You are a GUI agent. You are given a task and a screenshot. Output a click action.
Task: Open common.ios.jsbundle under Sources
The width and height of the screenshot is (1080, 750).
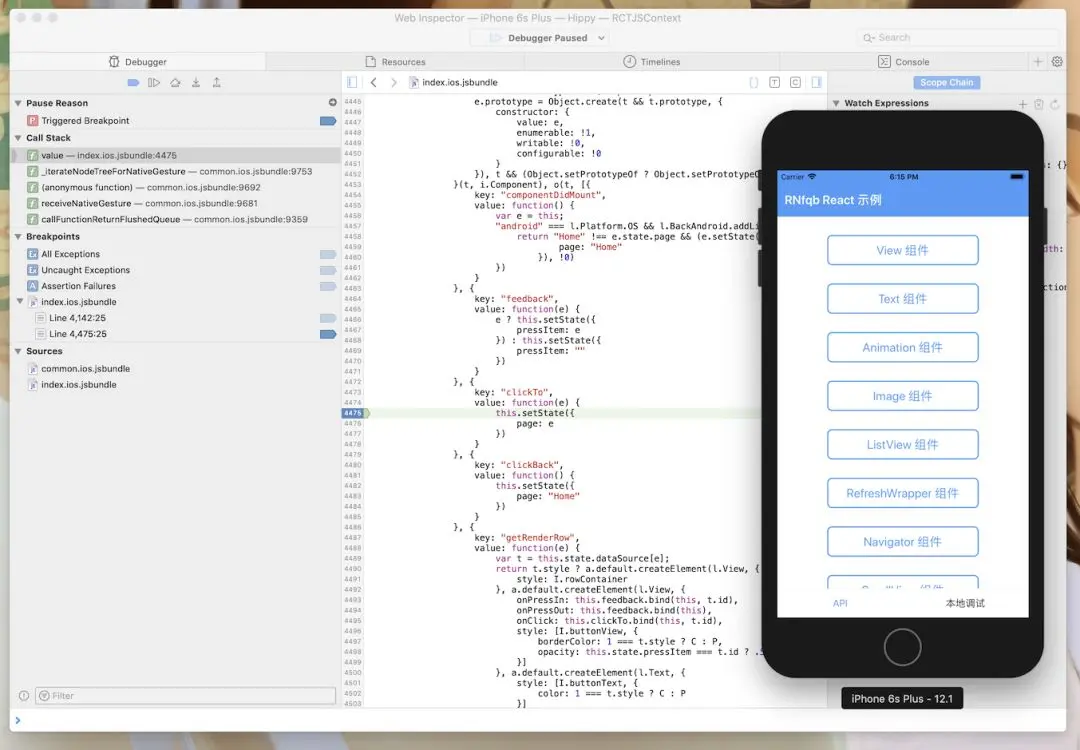point(85,369)
